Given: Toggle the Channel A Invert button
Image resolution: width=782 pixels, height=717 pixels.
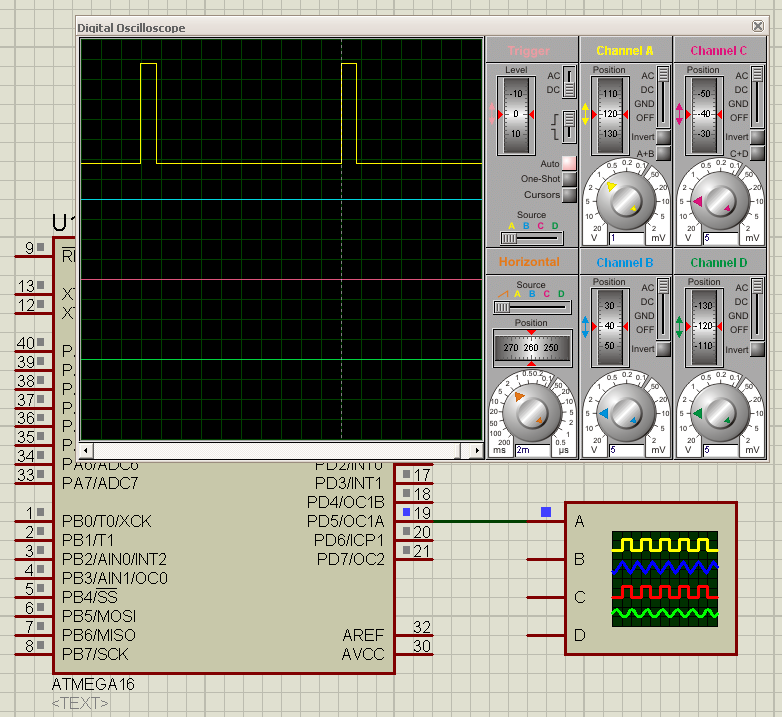Looking at the screenshot, I should [663, 137].
